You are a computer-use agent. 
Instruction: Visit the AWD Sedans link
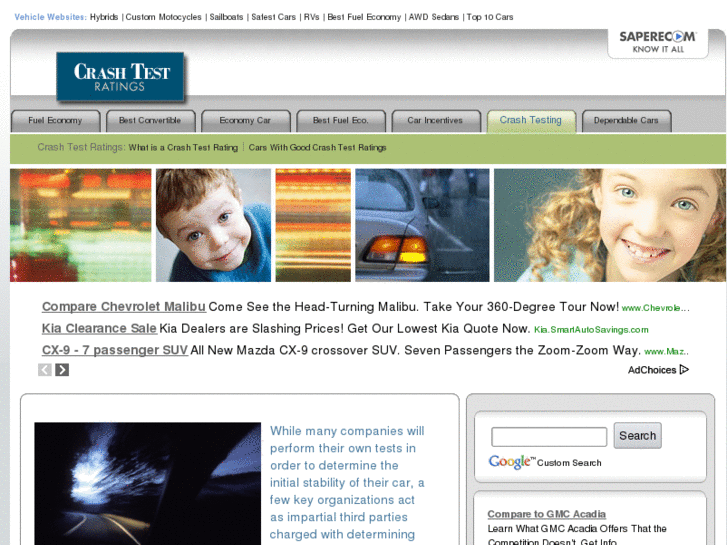434,17
